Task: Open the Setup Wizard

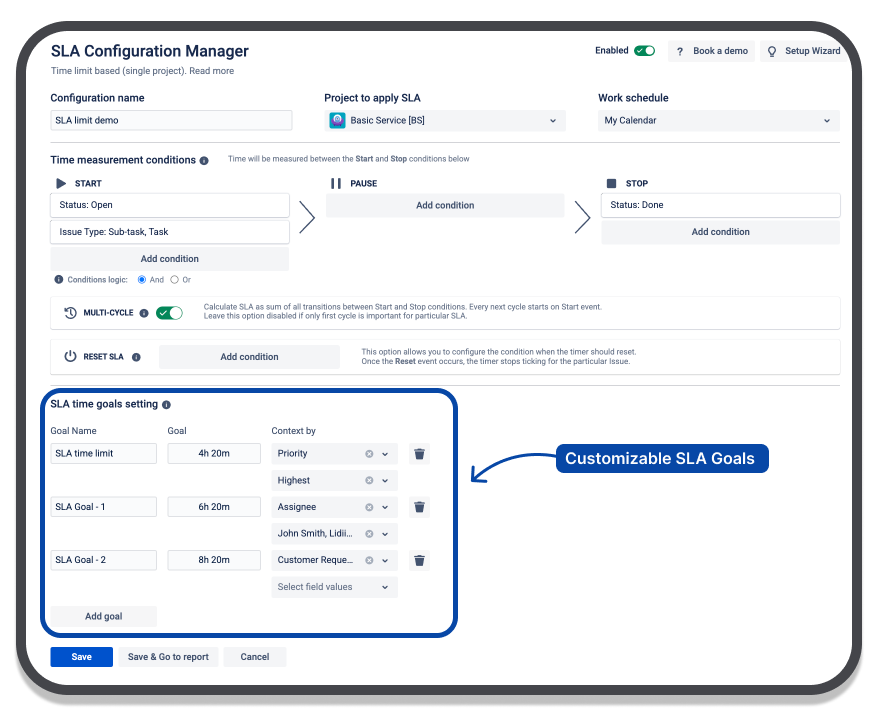Action: coord(803,51)
